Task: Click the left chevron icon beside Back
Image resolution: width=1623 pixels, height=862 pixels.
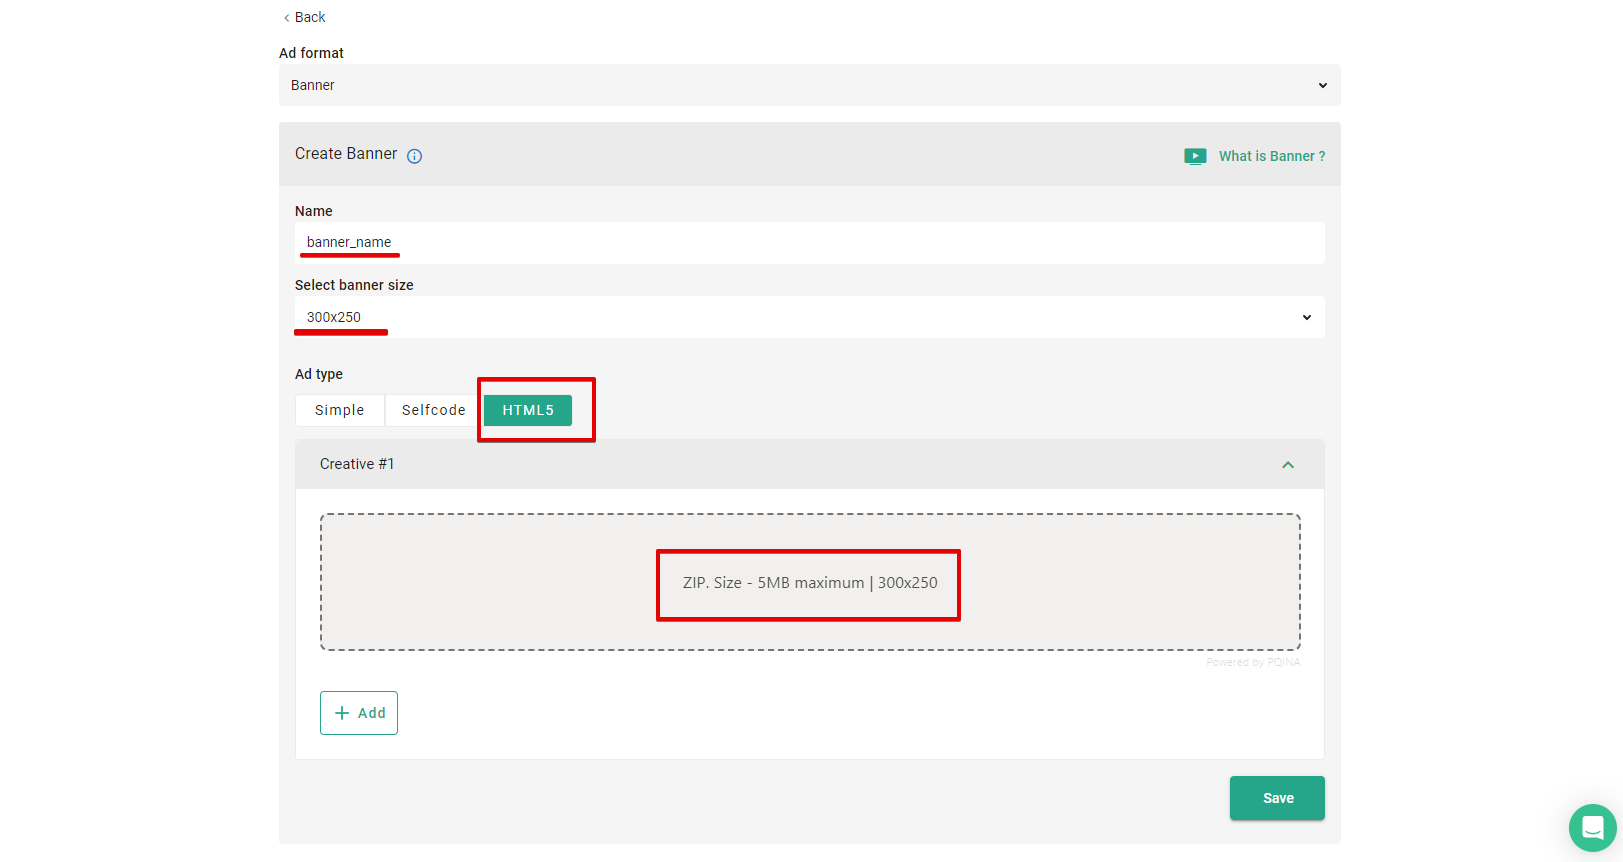Action: [x=287, y=18]
